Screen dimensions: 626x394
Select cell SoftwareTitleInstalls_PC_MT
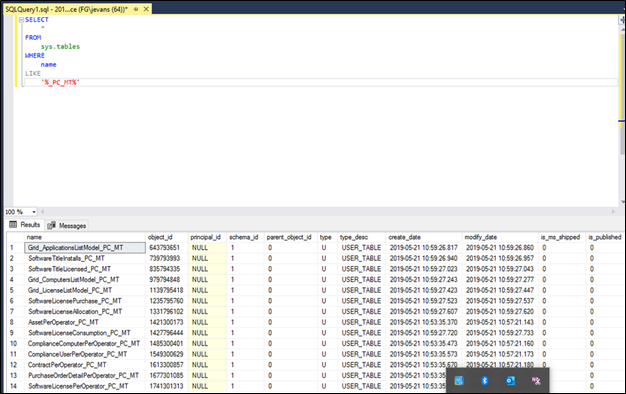click(x=85, y=258)
